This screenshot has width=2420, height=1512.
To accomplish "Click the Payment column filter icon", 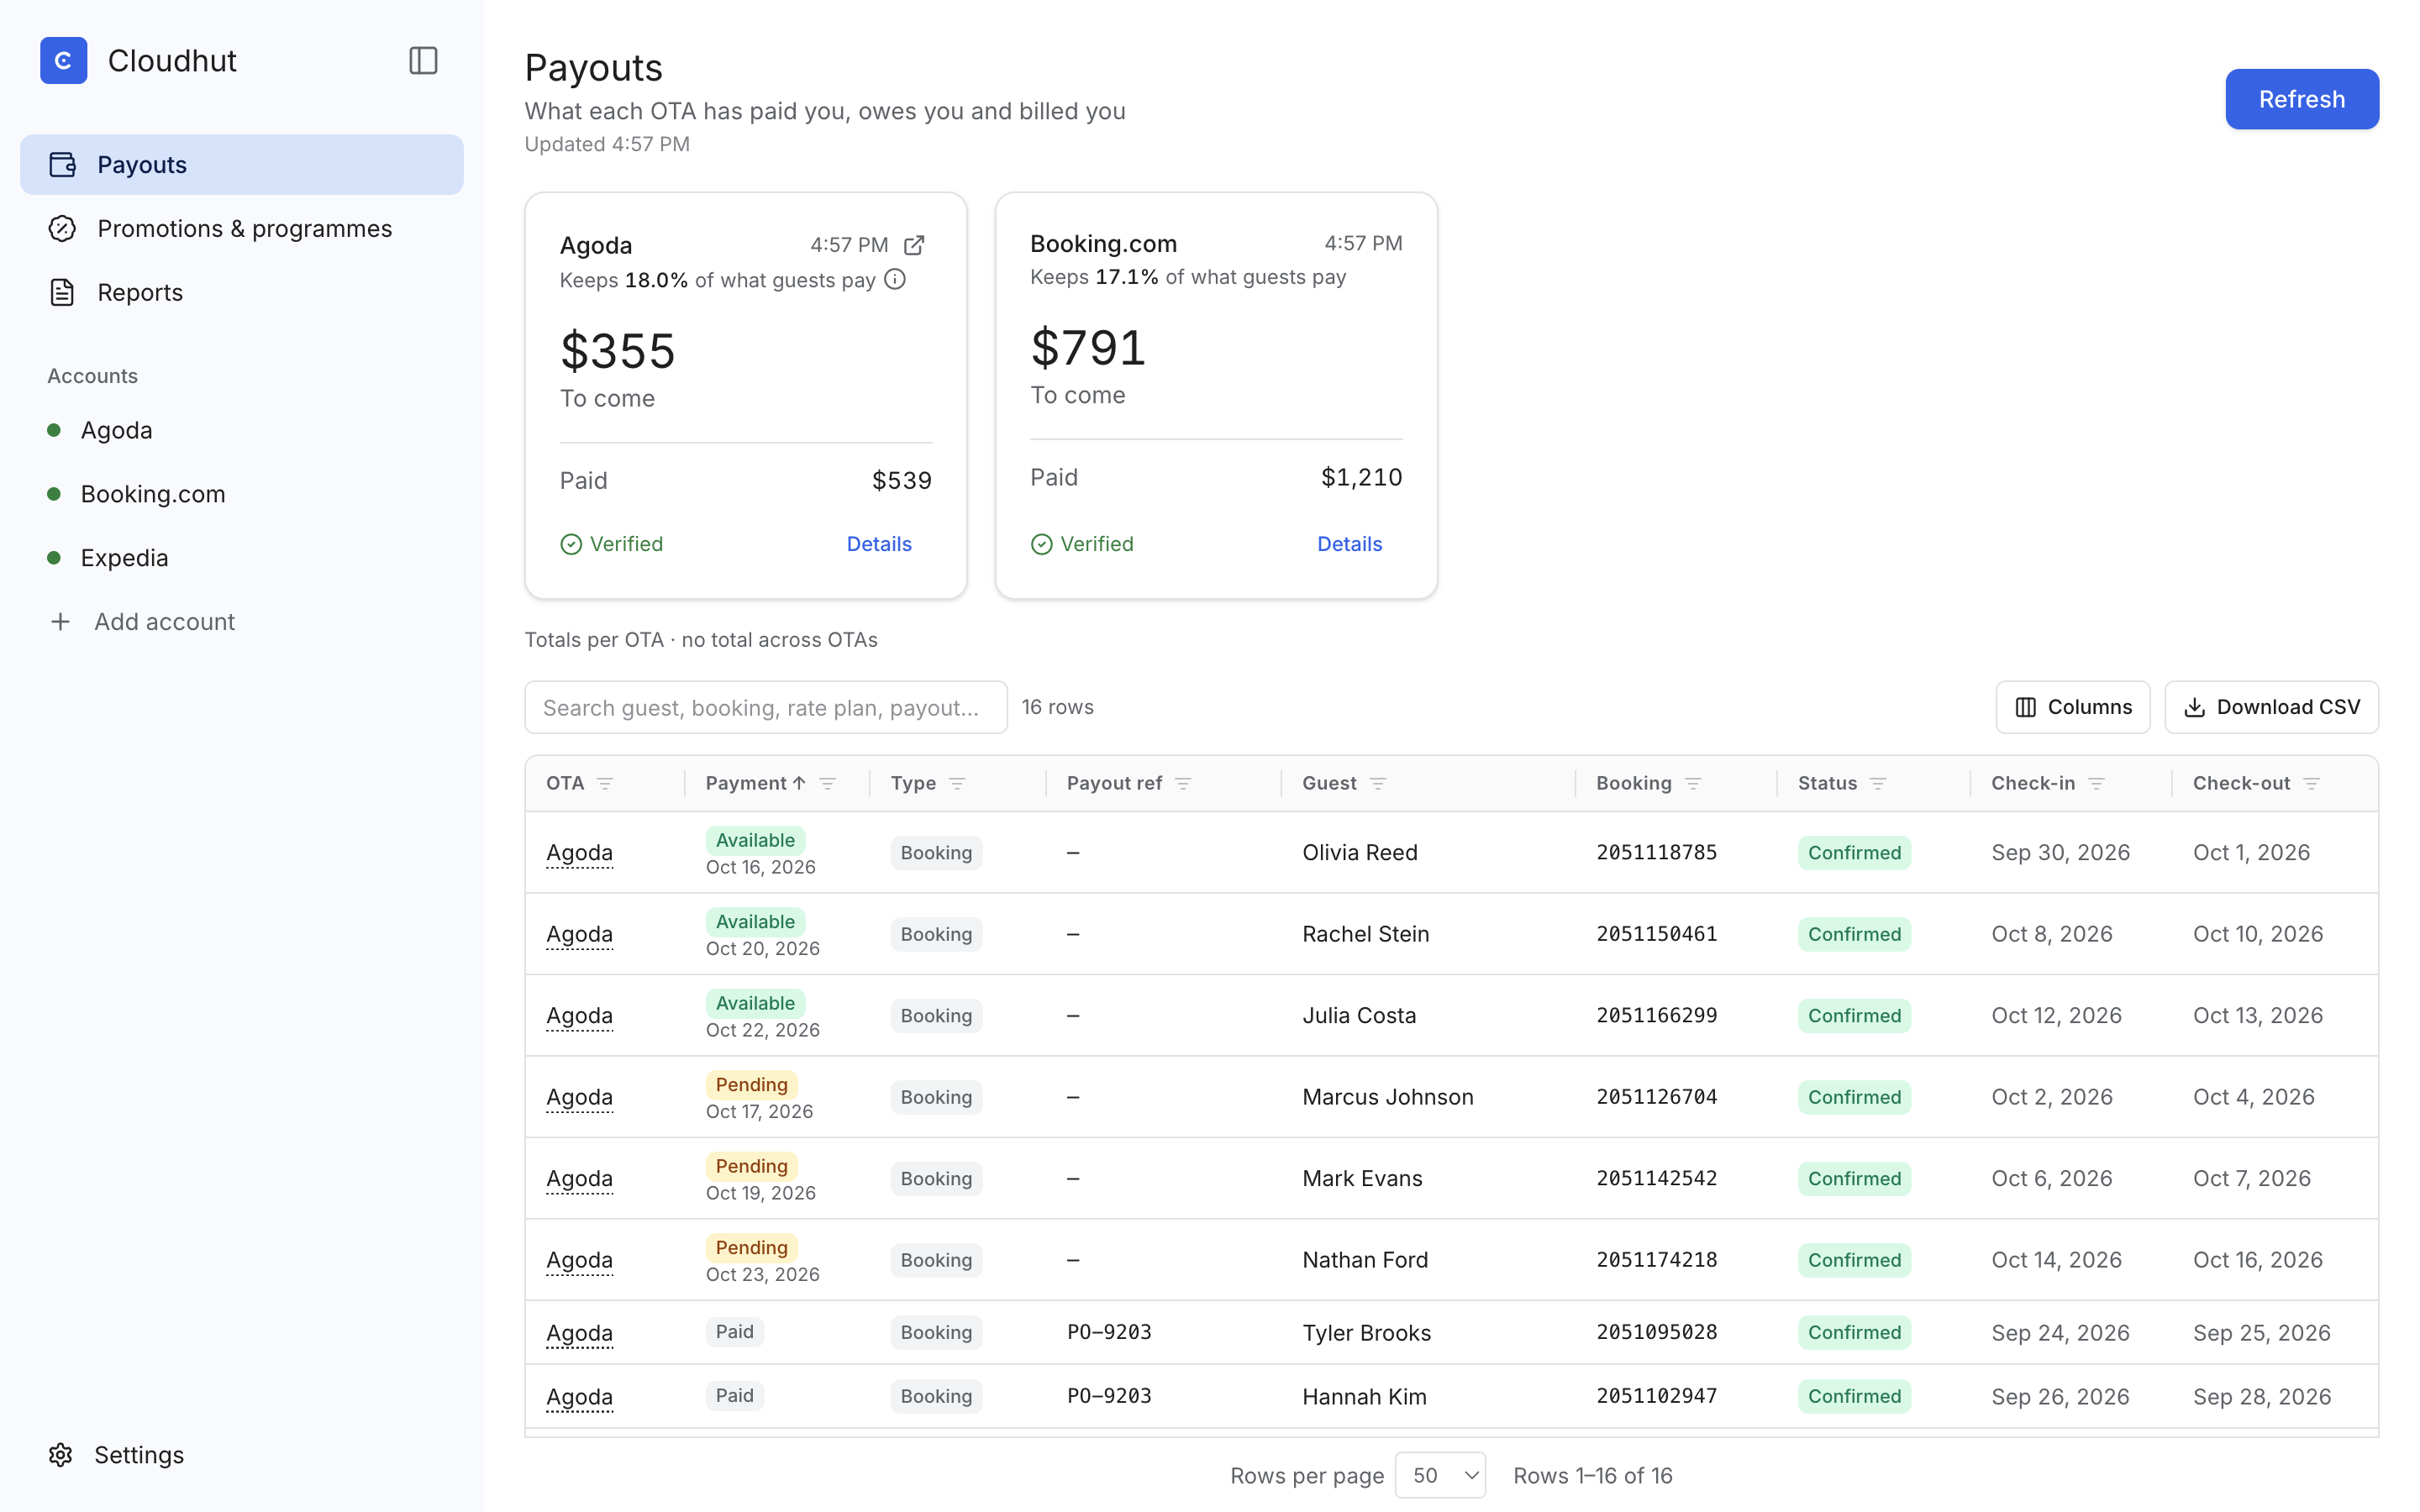I will 827,784.
